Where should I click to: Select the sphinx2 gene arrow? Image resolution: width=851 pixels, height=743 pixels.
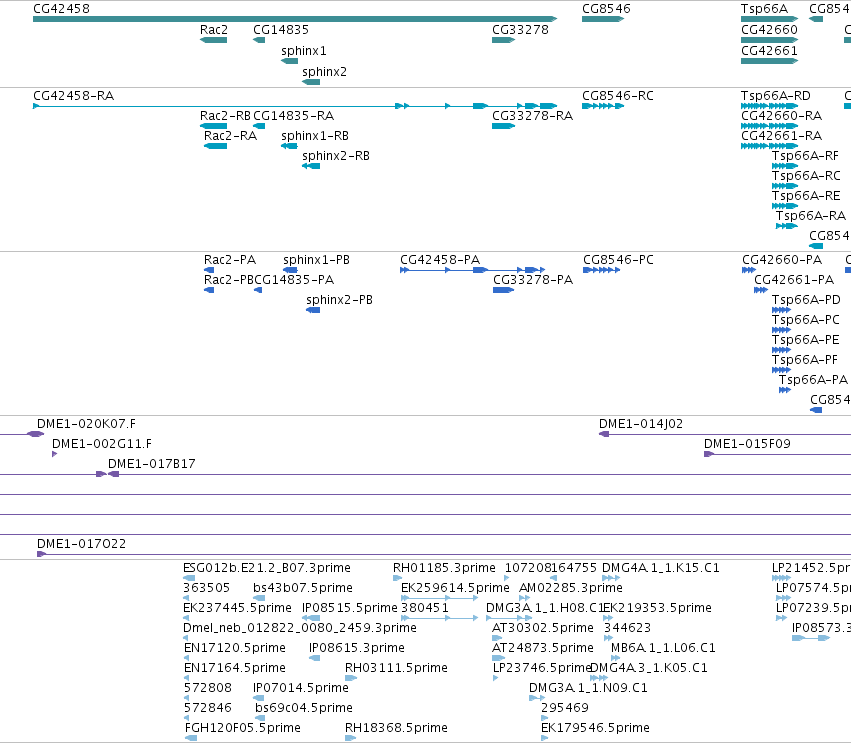tap(311, 82)
